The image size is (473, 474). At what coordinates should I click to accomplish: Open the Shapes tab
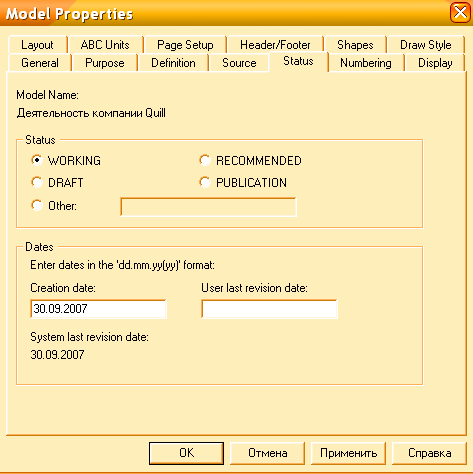355,45
